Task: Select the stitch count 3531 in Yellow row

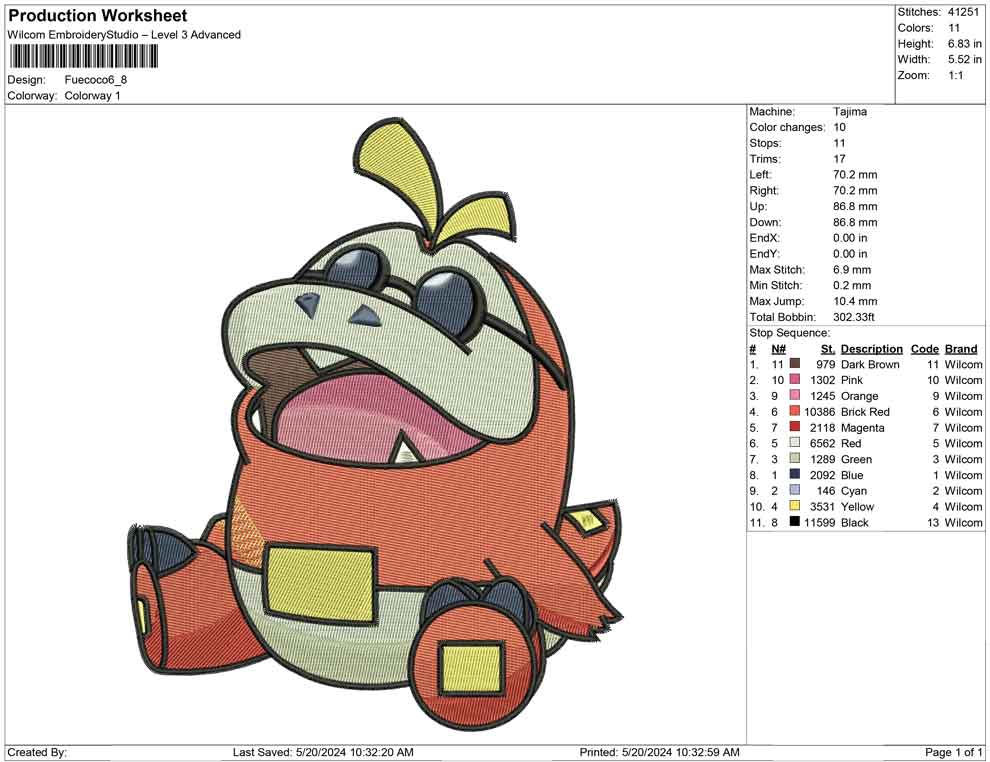Action: tap(823, 506)
